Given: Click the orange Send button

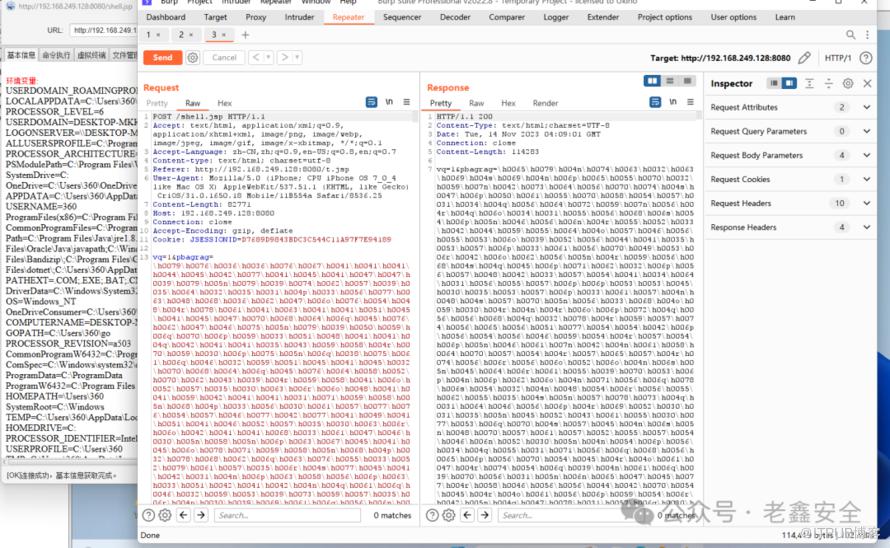Looking at the screenshot, I should 162,58.
